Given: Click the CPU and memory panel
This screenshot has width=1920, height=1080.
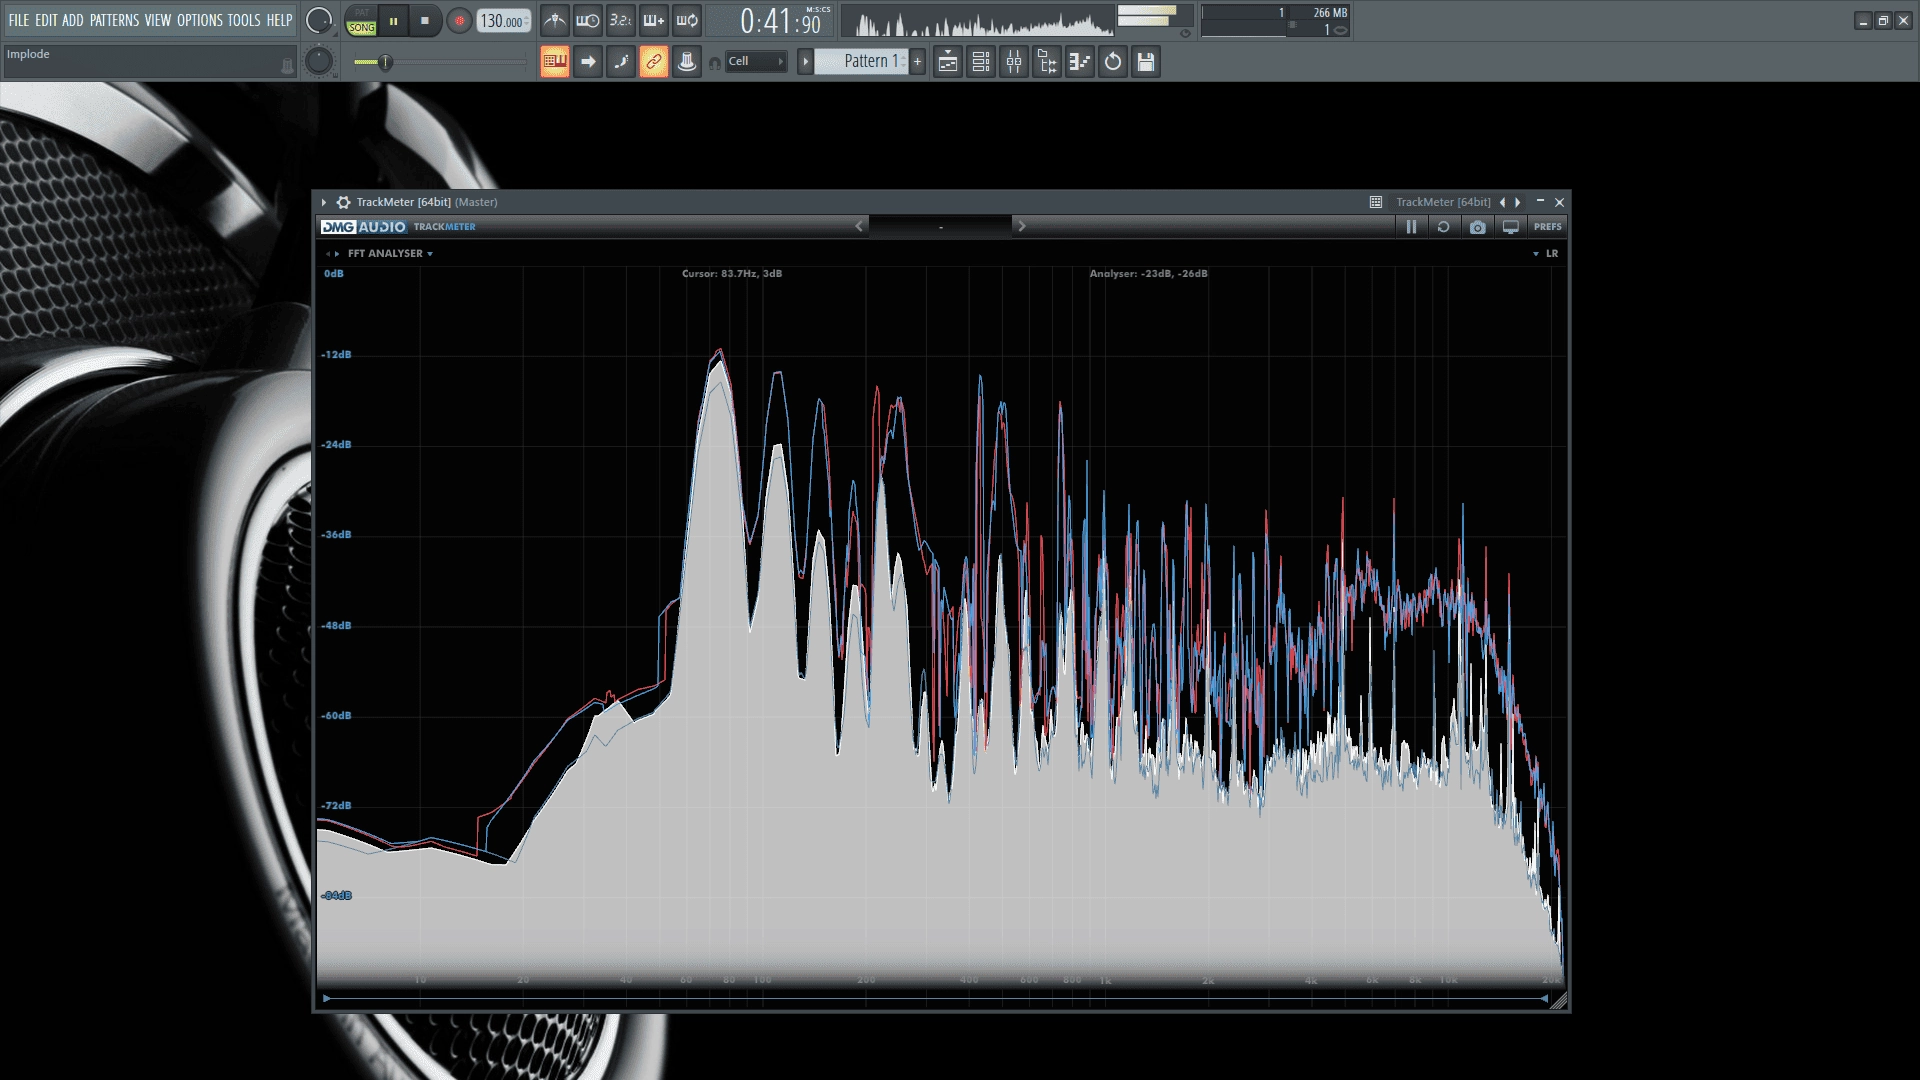Looking at the screenshot, I should pyautogui.click(x=1276, y=21).
